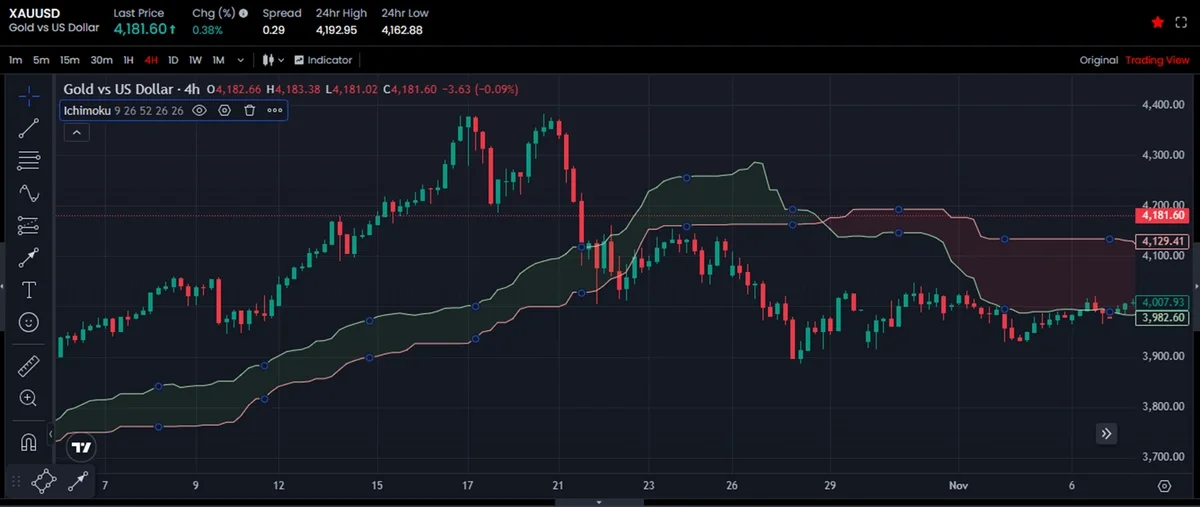Select the trend line drawing tool
This screenshot has width=1200, height=507.
[29, 126]
